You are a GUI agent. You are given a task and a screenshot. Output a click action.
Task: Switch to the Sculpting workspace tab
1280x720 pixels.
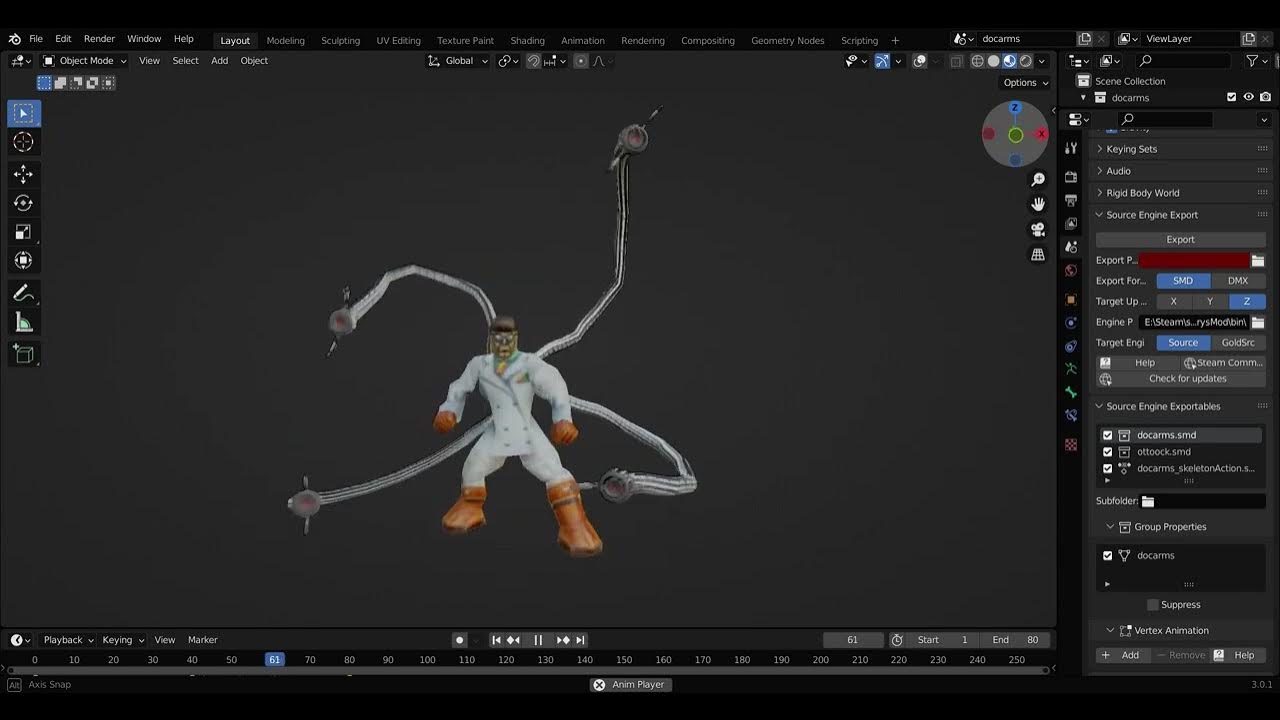tap(340, 40)
